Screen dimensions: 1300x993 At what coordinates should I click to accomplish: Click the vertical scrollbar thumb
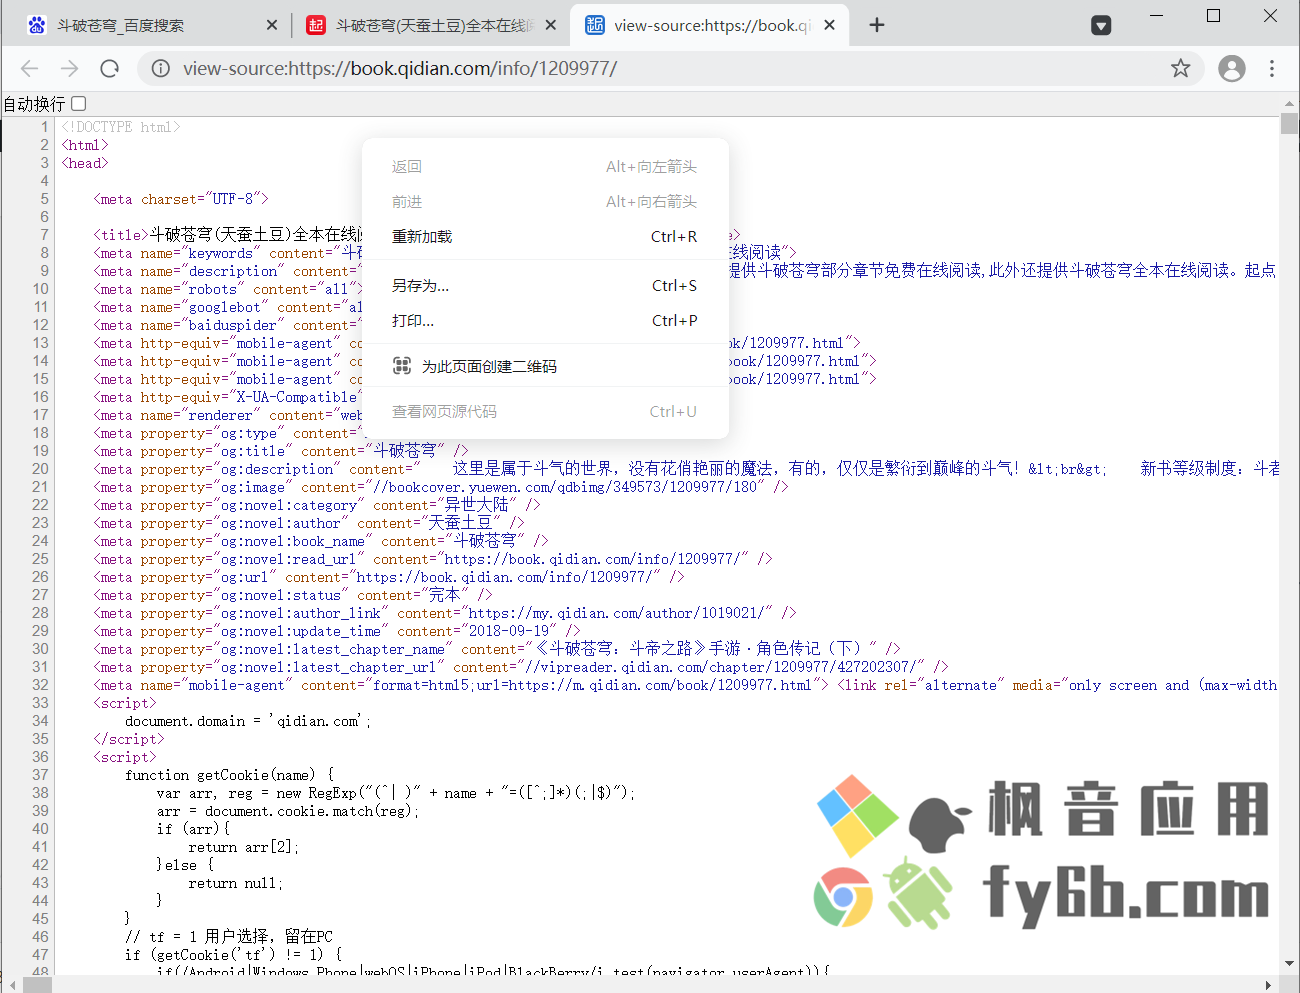tap(1289, 123)
